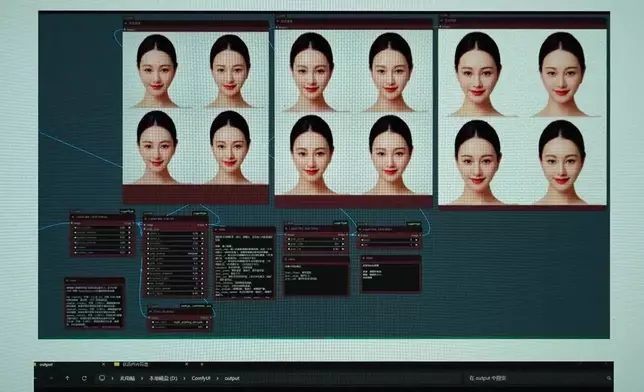644x392 pixels.
Task: Switch to the second File Explorer tab
Action: [150, 364]
